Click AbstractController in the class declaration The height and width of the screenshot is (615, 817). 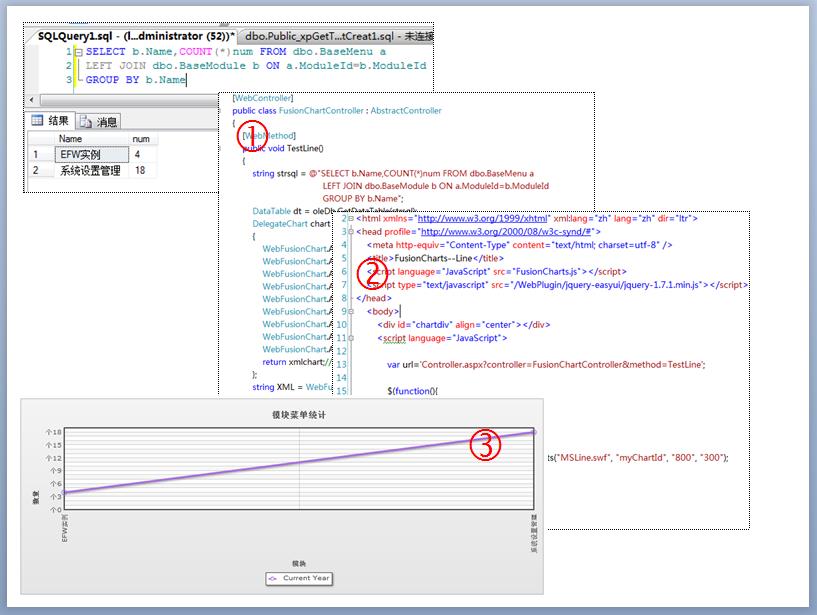coord(406,110)
